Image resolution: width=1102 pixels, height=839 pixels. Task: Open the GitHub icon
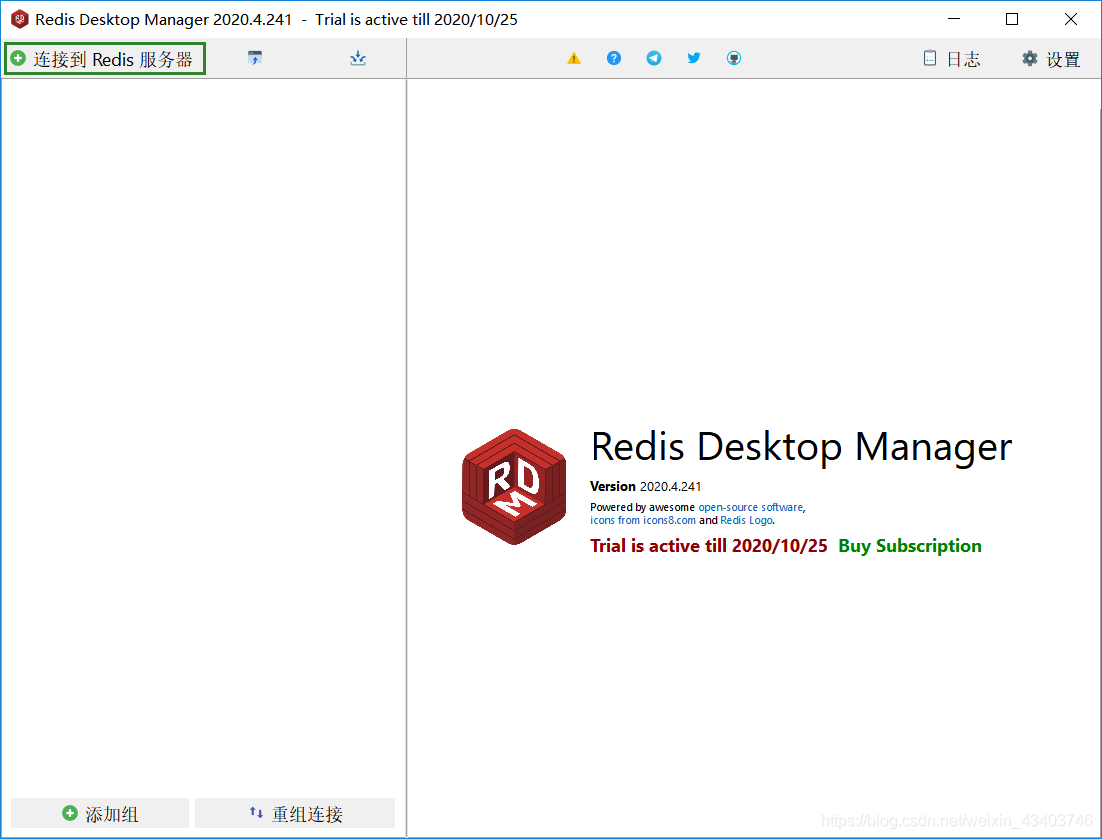[733, 58]
